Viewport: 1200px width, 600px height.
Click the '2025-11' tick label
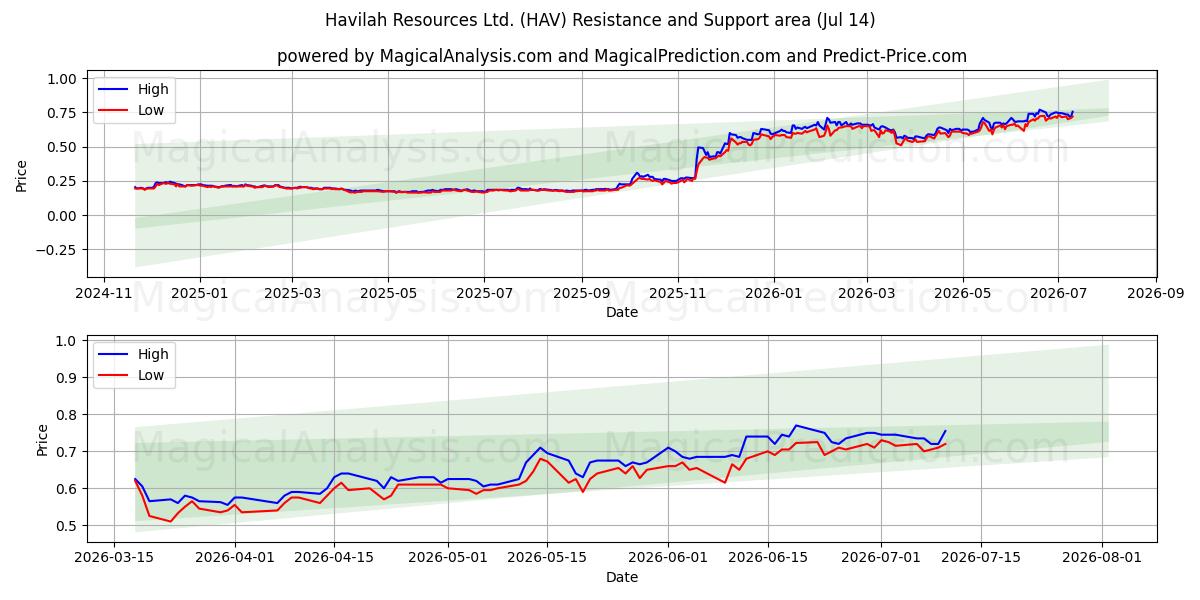[x=678, y=293]
